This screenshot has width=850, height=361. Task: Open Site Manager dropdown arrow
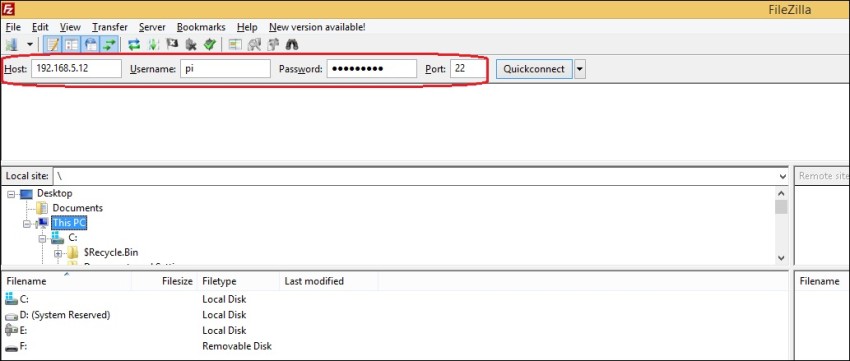click(30, 44)
